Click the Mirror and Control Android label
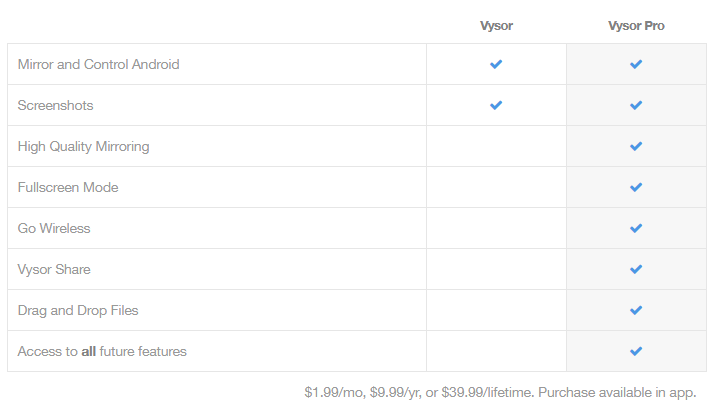 [x=98, y=64]
